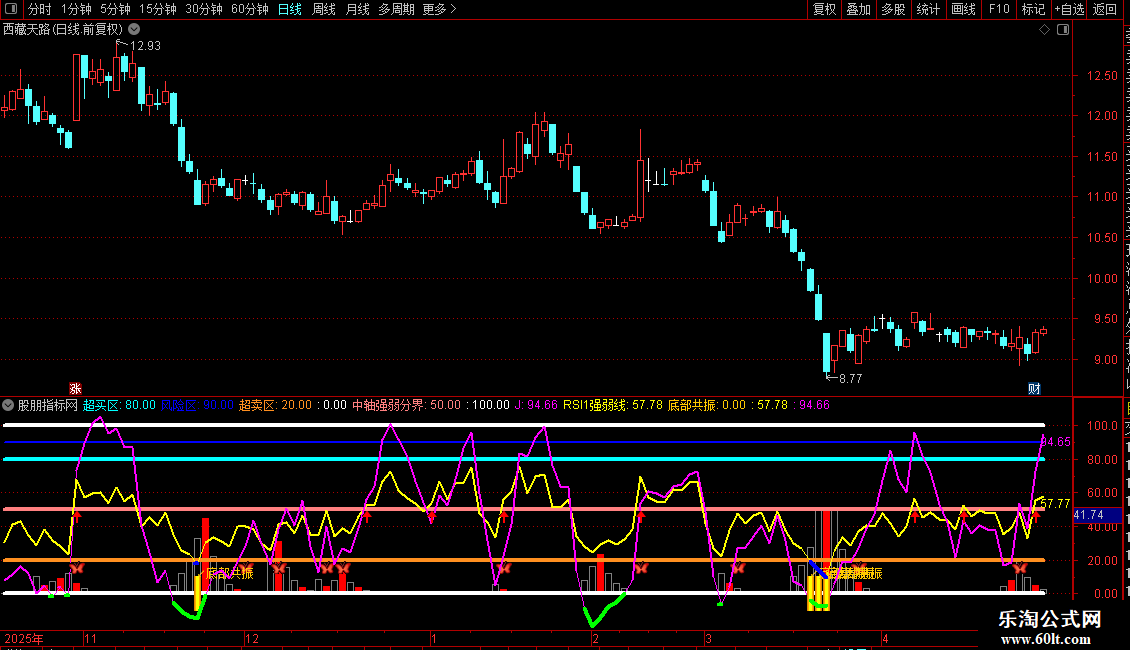Click the 2025年 date axis label

pyautogui.click(x=24, y=638)
